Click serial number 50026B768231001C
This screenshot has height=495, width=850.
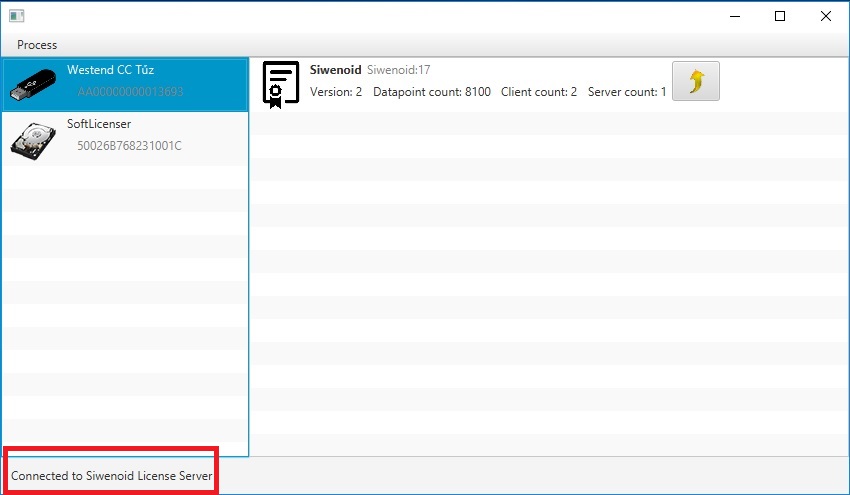coord(129,146)
